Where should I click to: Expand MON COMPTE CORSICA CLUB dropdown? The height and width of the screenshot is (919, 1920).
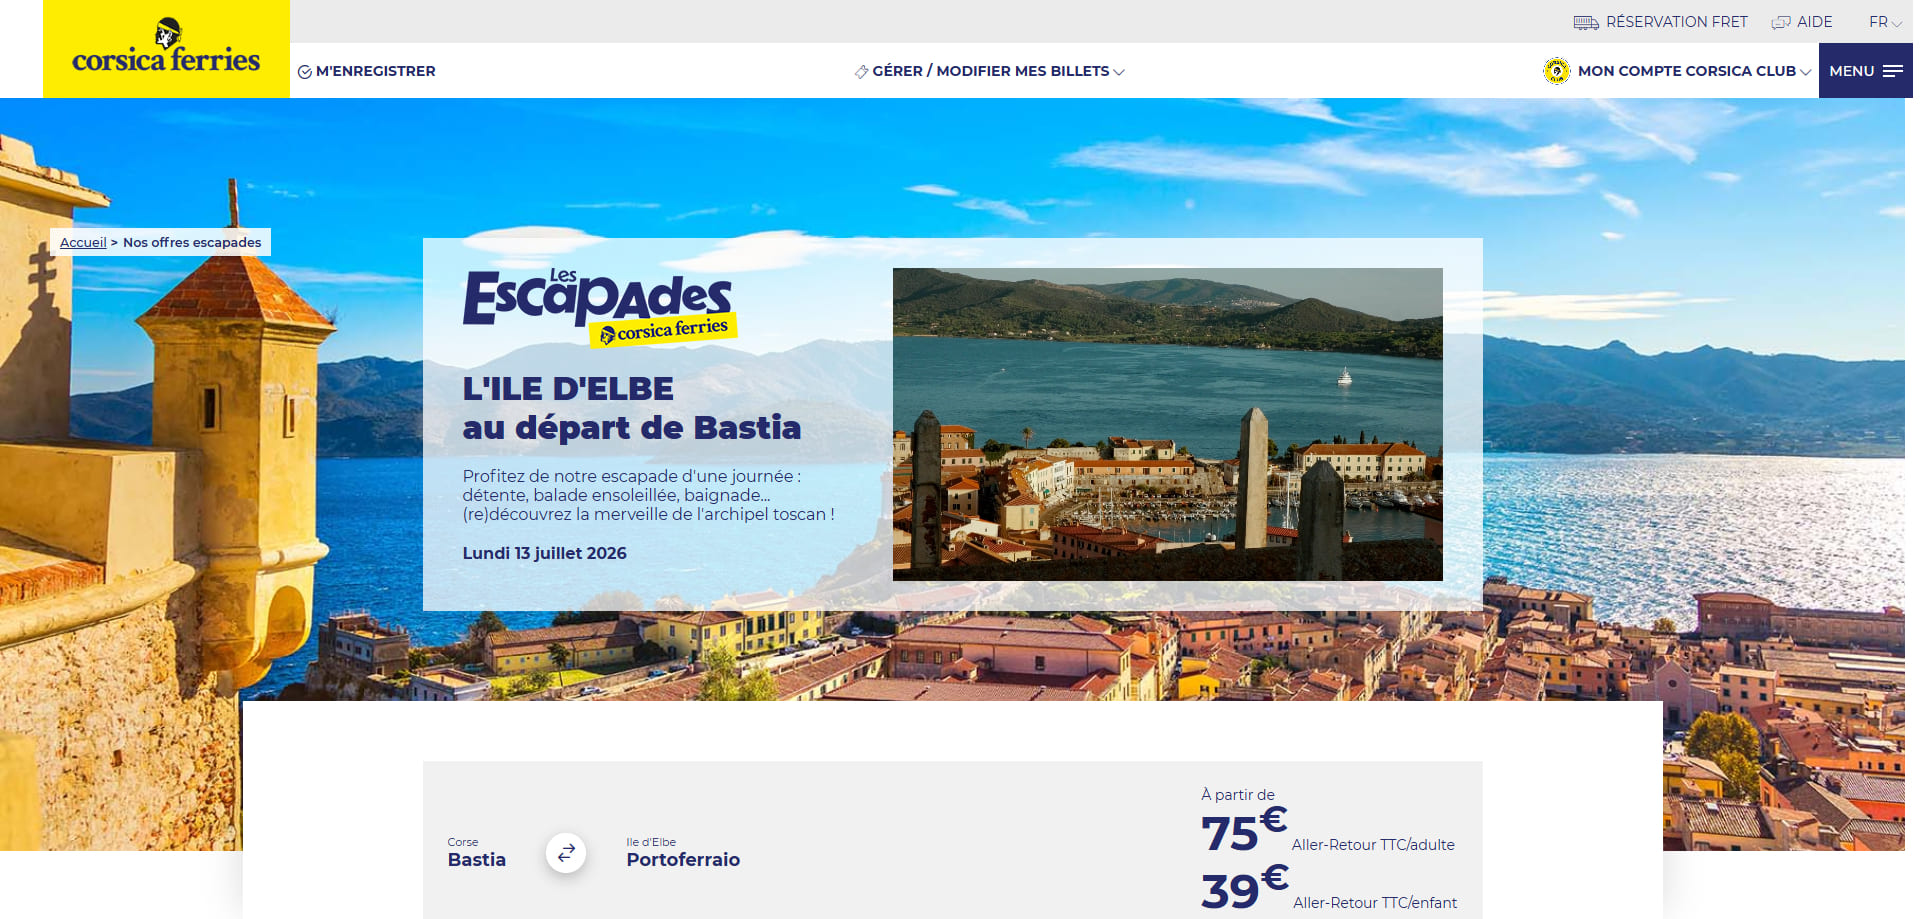pyautogui.click(x=1695, y=71)
